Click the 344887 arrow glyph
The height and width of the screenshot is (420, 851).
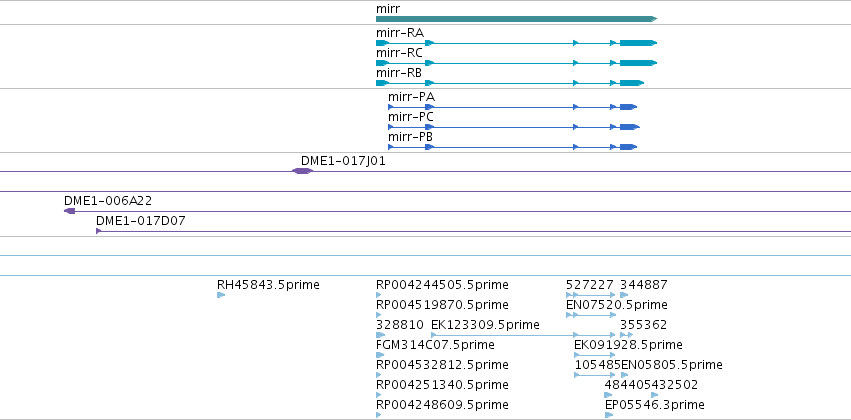[x=624, y=295]
